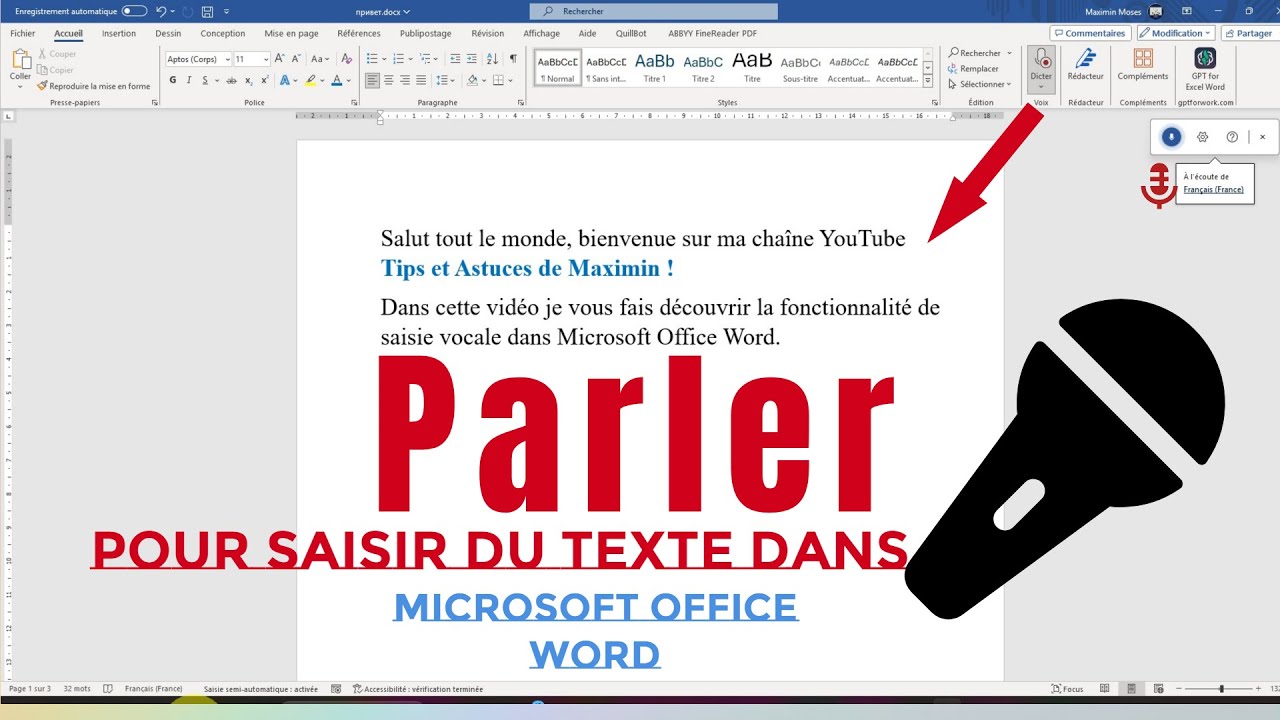Open the Fichier menu

tap(23, 33)
